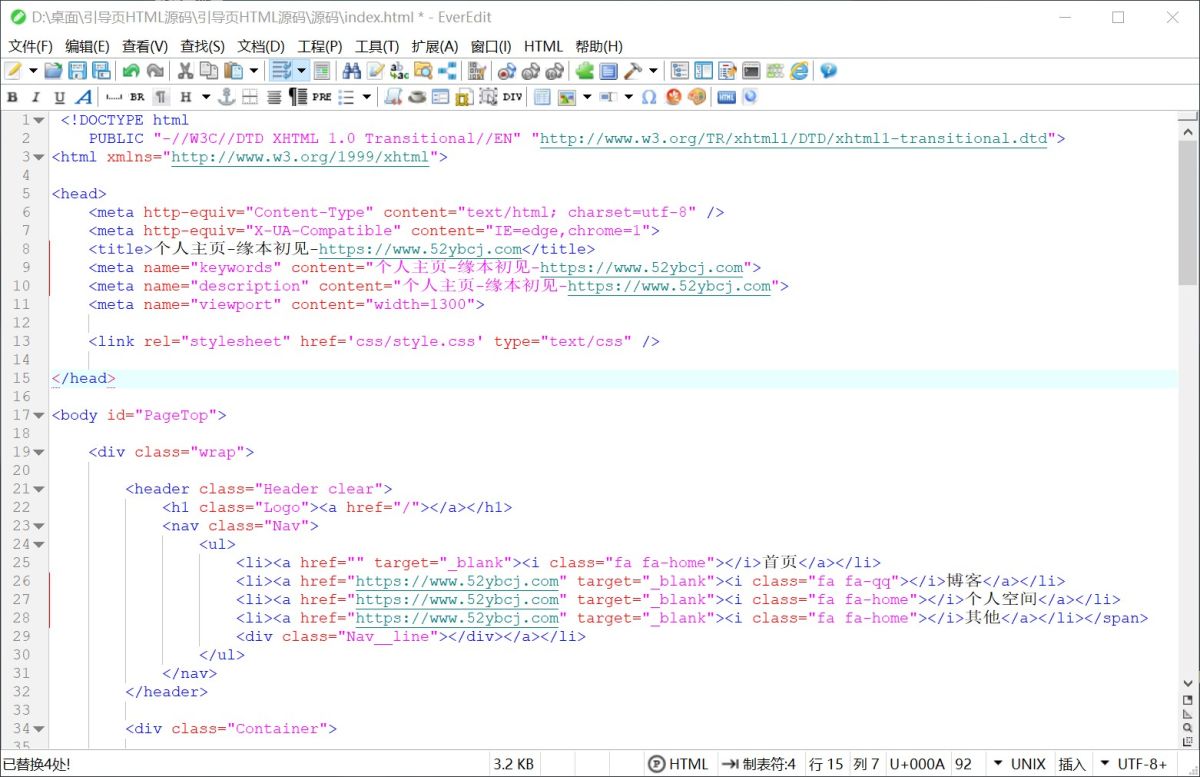The width and height of the screenshot is (1200, 777).
Task: Click the 3.2 KB file size
Action: coord(514,764)
